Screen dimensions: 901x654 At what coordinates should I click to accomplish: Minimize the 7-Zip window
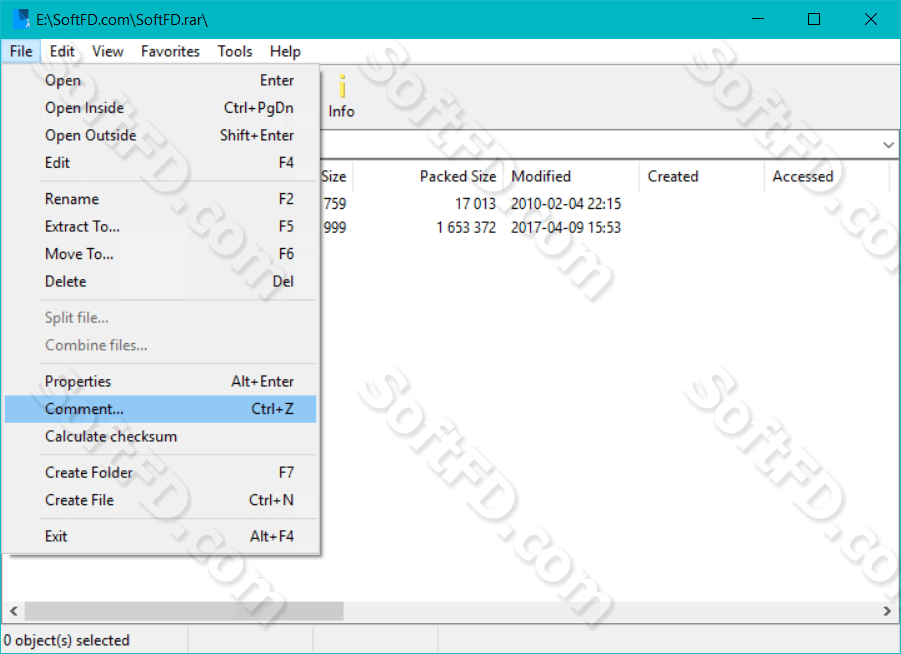[758, 19]
